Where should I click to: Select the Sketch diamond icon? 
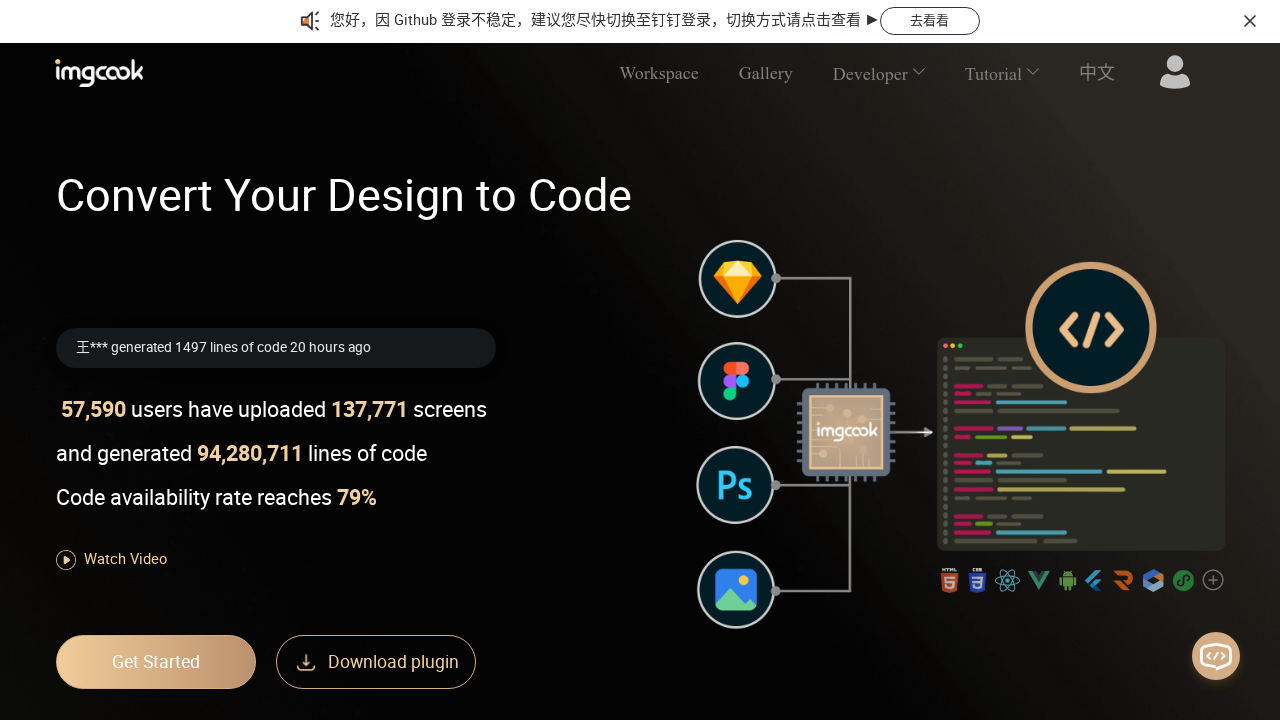(737, 278)
